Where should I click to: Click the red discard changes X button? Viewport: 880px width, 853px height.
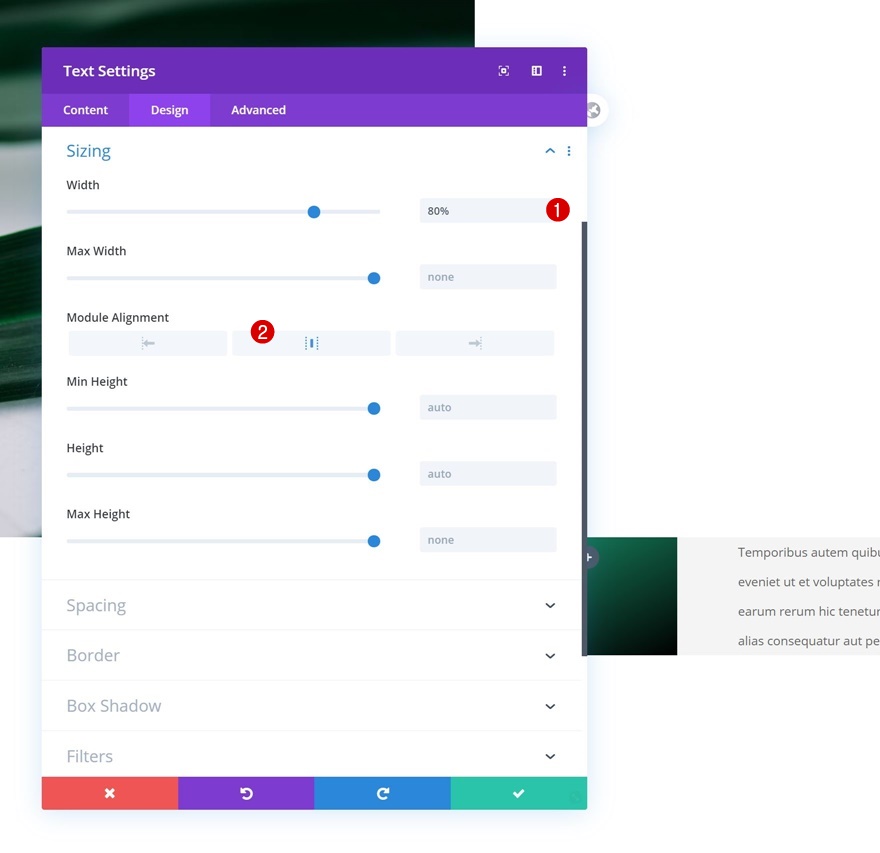tap(110, 793)
